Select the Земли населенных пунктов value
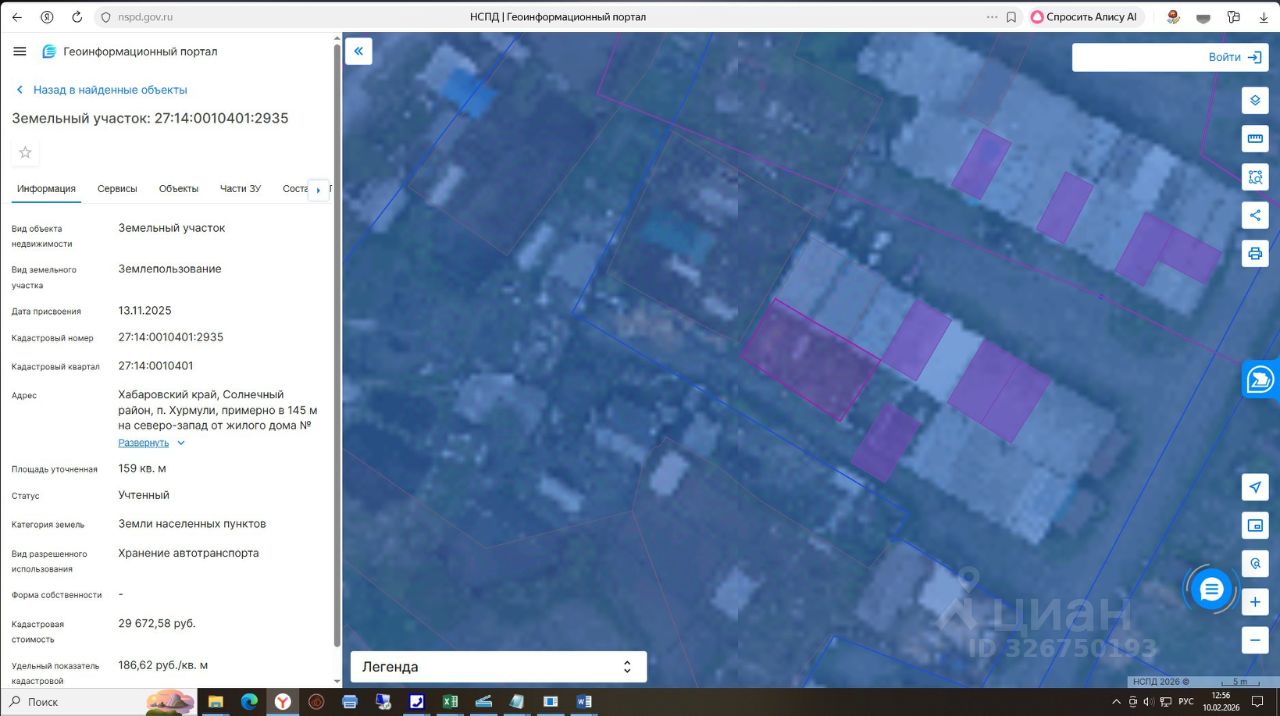Viewport: 1280px width, 716px height. click(x=192, y=524)
